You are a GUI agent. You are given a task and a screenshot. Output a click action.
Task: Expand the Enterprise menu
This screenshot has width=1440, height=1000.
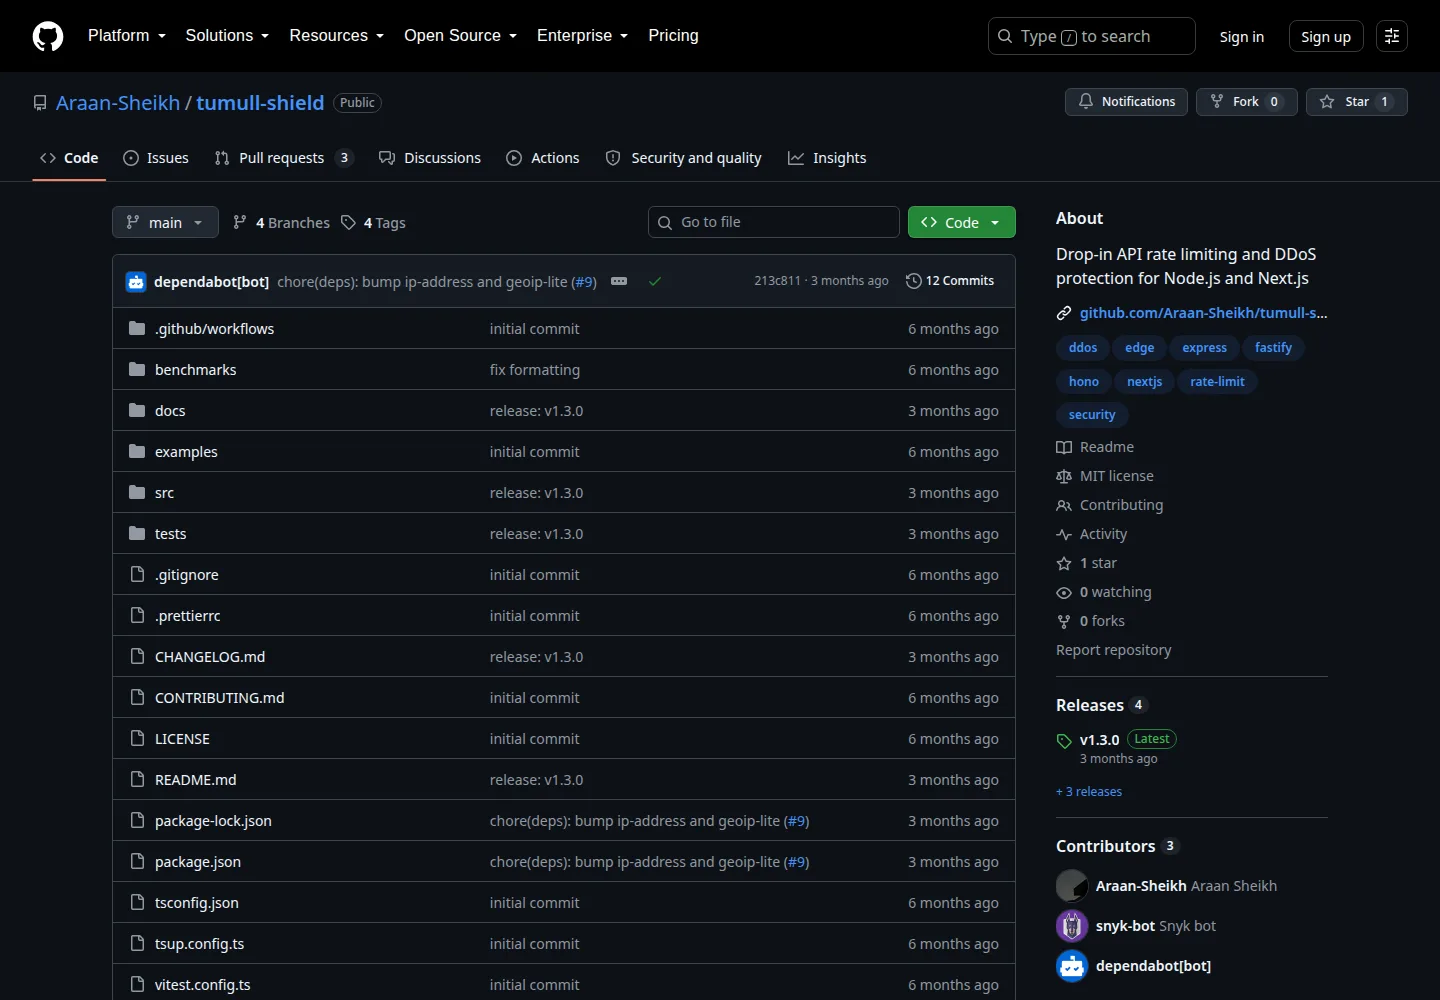pos(583,36)
